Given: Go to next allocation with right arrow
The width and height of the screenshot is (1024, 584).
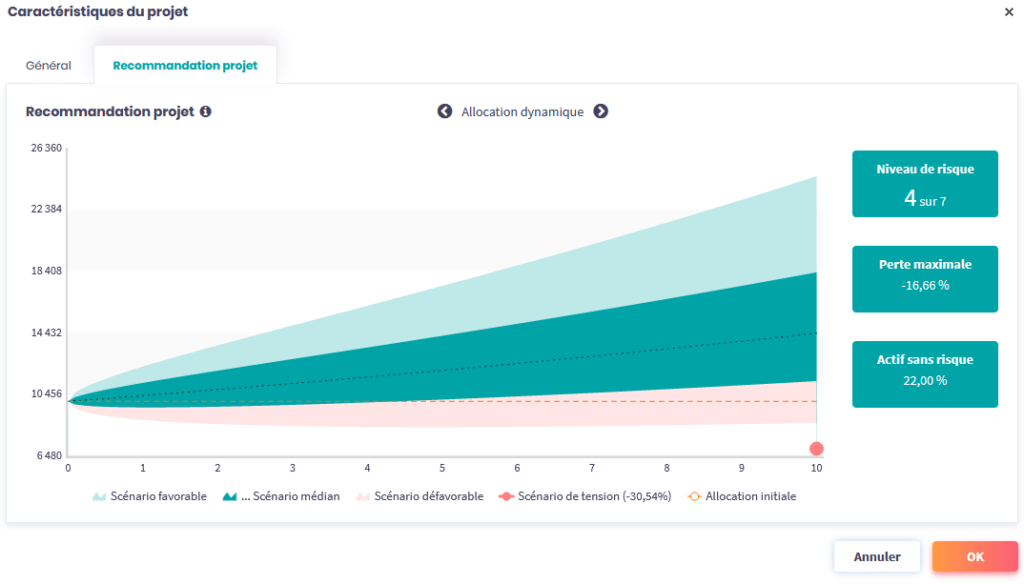Looking at the screenshot, I should 600,111.
